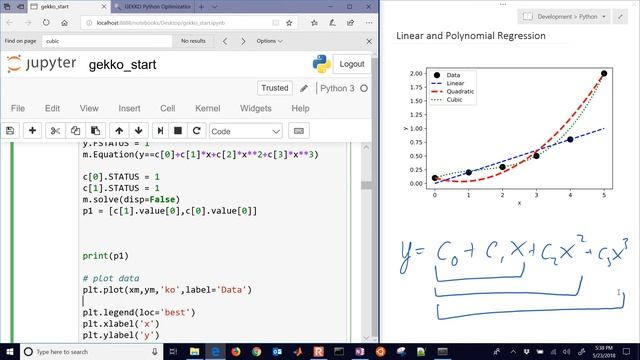The width and height of the screenshot is (640, 360).
Task: Open the Insert menu in Jupyter
Action: coord(129,108)
